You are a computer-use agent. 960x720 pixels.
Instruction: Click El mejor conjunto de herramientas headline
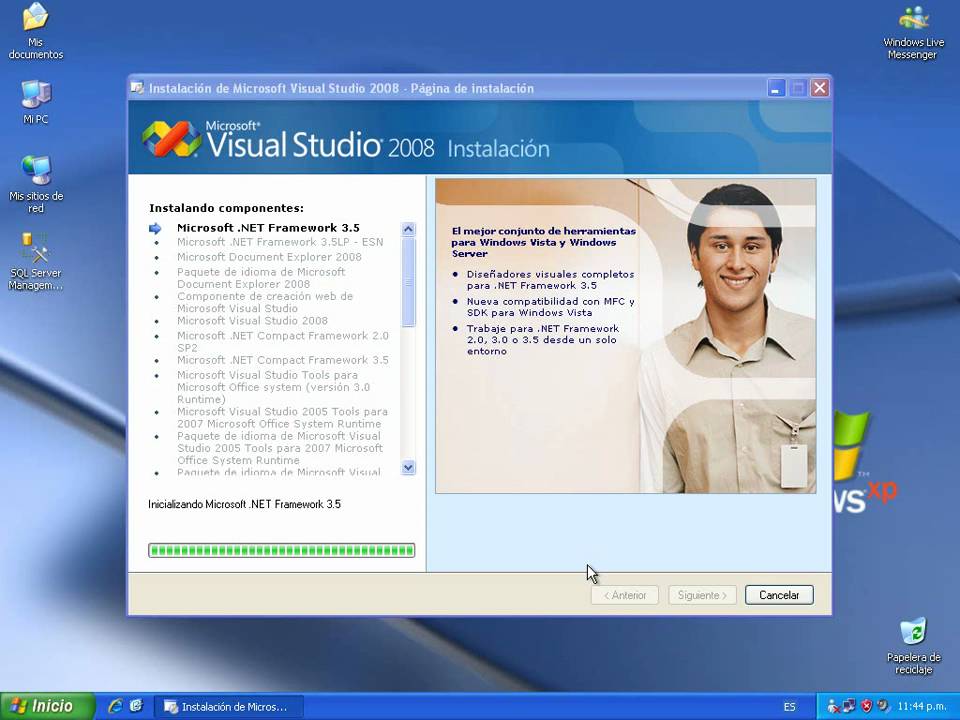pyautogui.click(x=544, y=242)
